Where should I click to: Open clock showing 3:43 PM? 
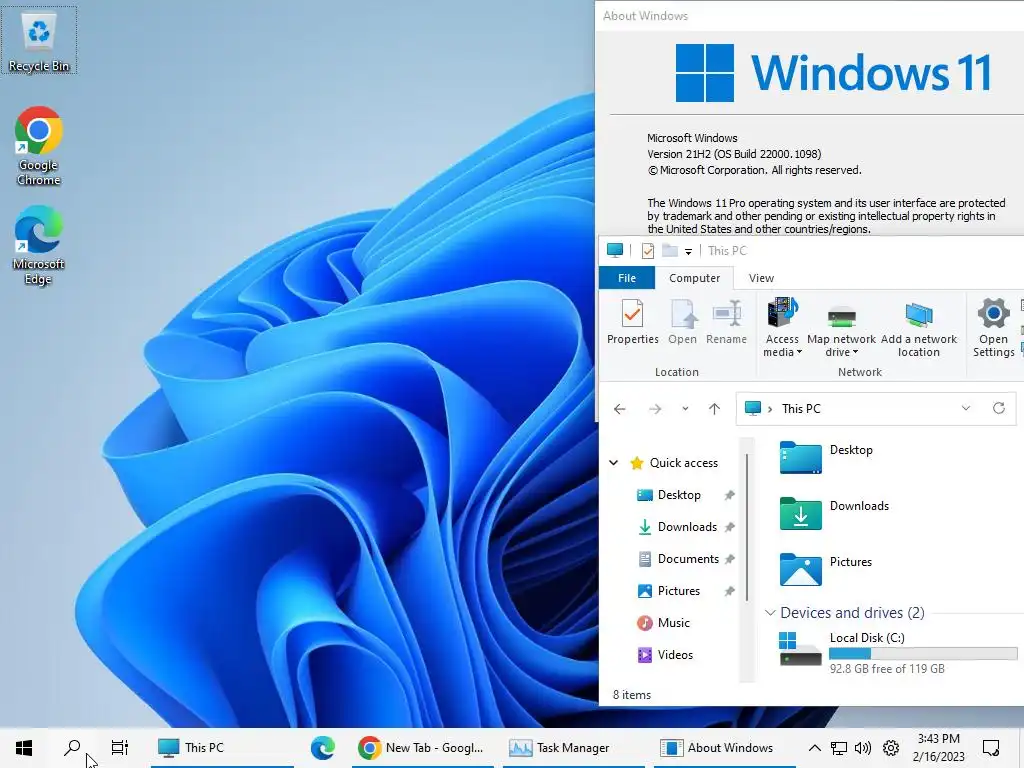pos(938,747)
